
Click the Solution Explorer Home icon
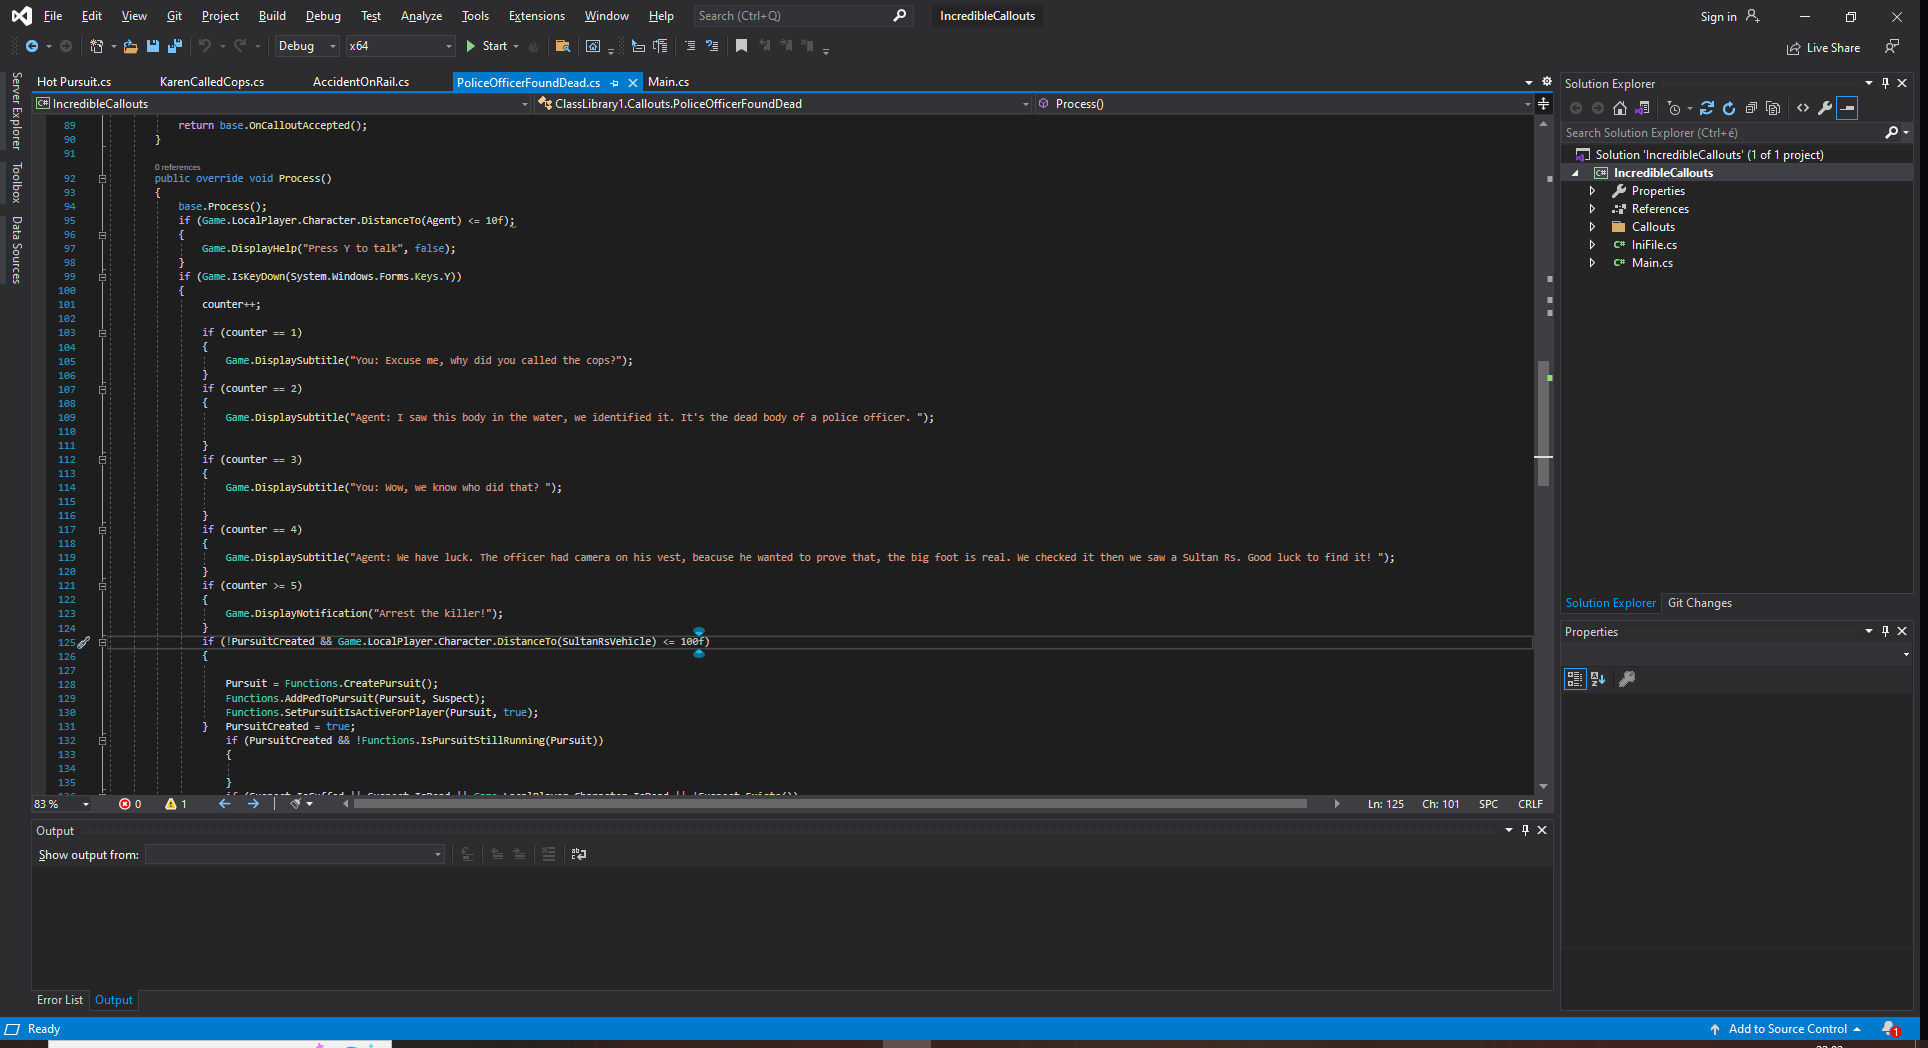click(x=1620, y=108)
